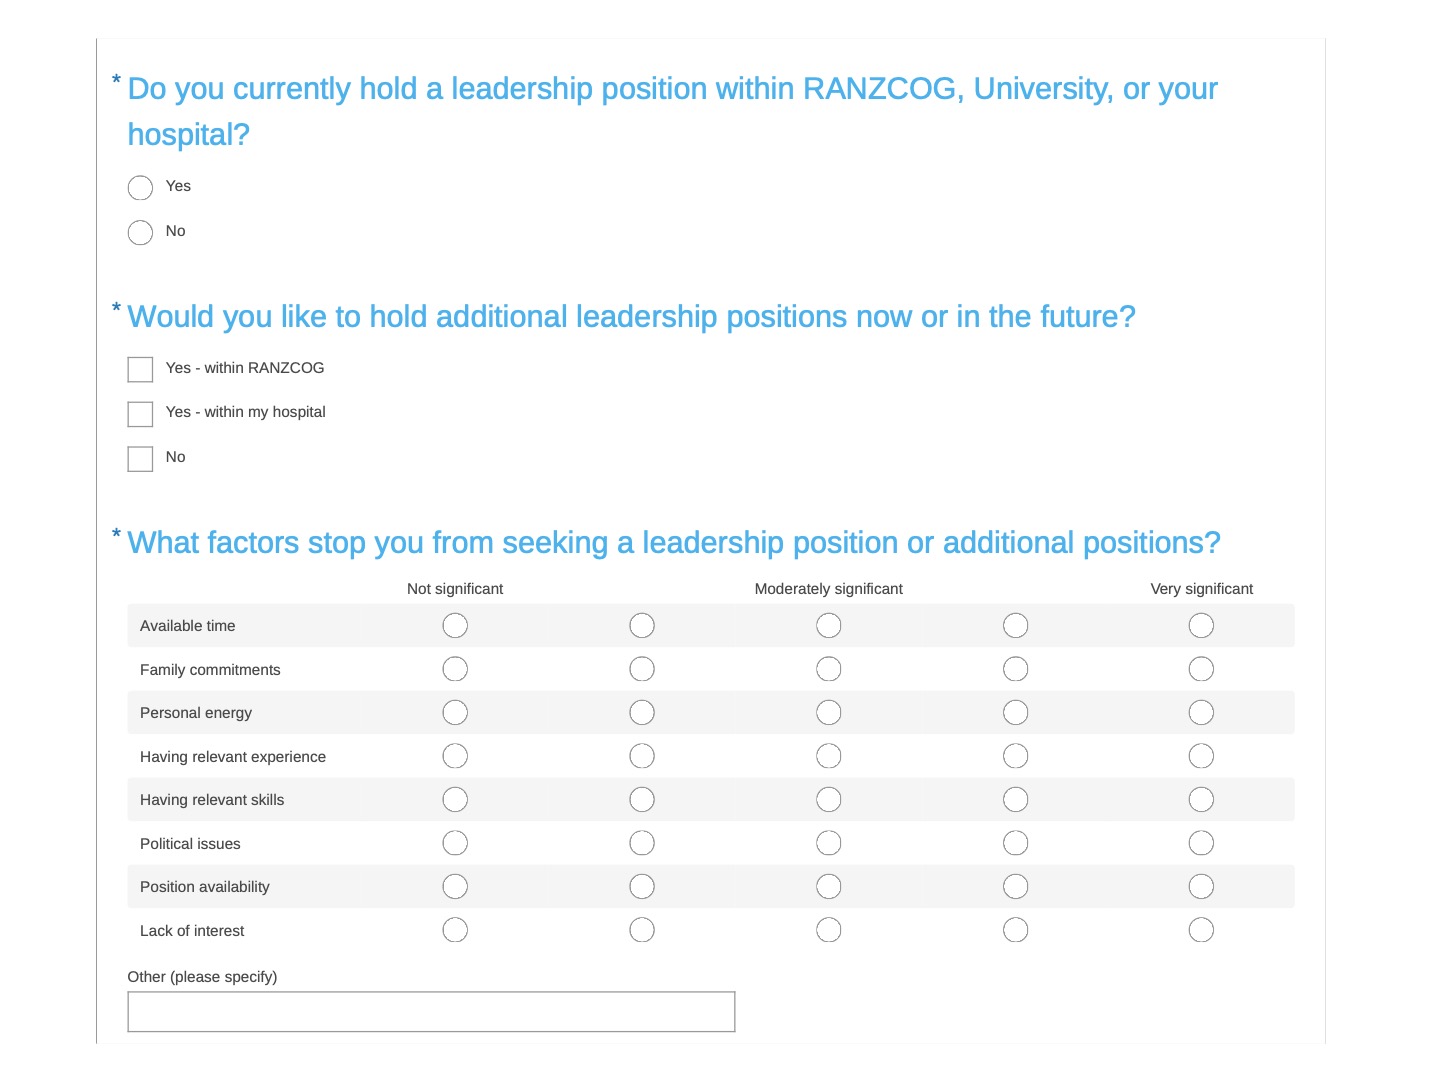1440x1080 pixels.
Task: Set Personal energy to Very significant
Action: pyautogui.click(x=1201, y=713)
